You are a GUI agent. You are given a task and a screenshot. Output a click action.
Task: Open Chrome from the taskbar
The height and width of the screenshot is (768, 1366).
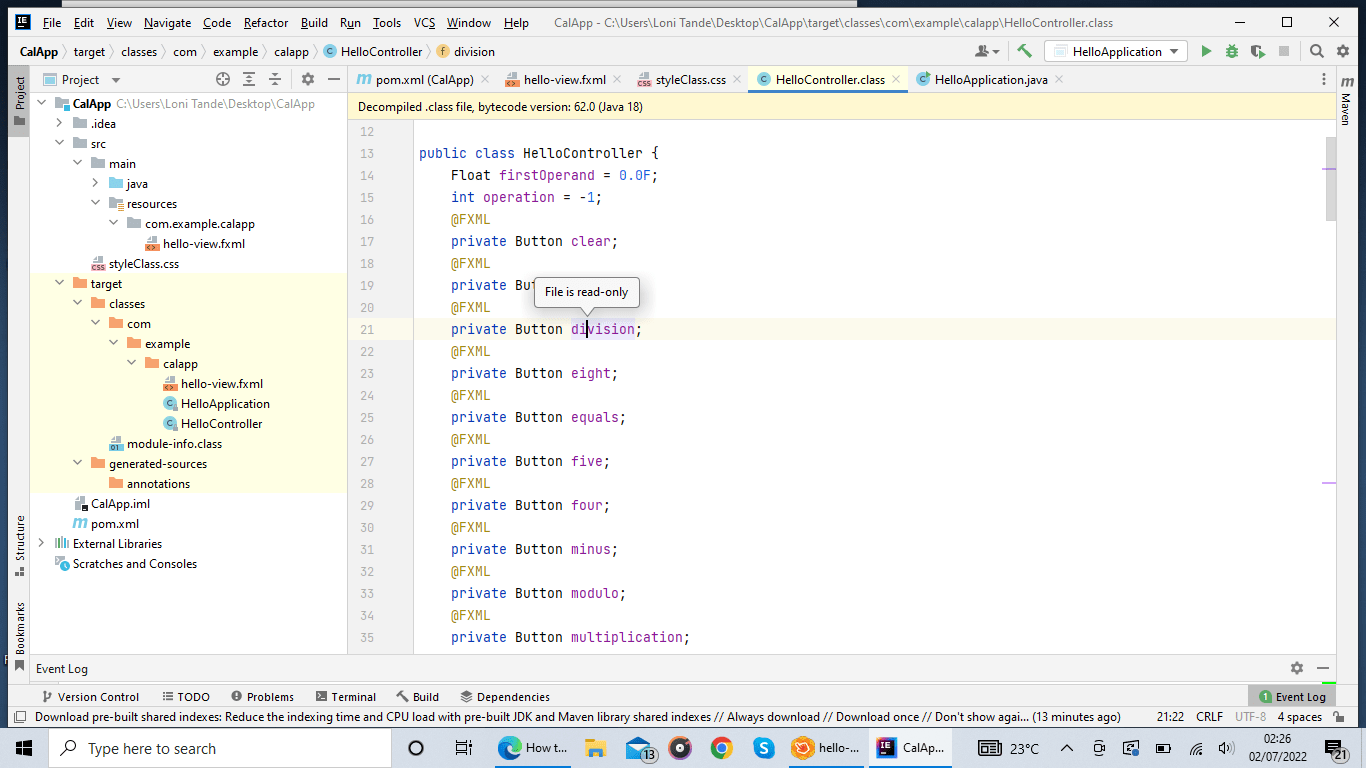720,747
